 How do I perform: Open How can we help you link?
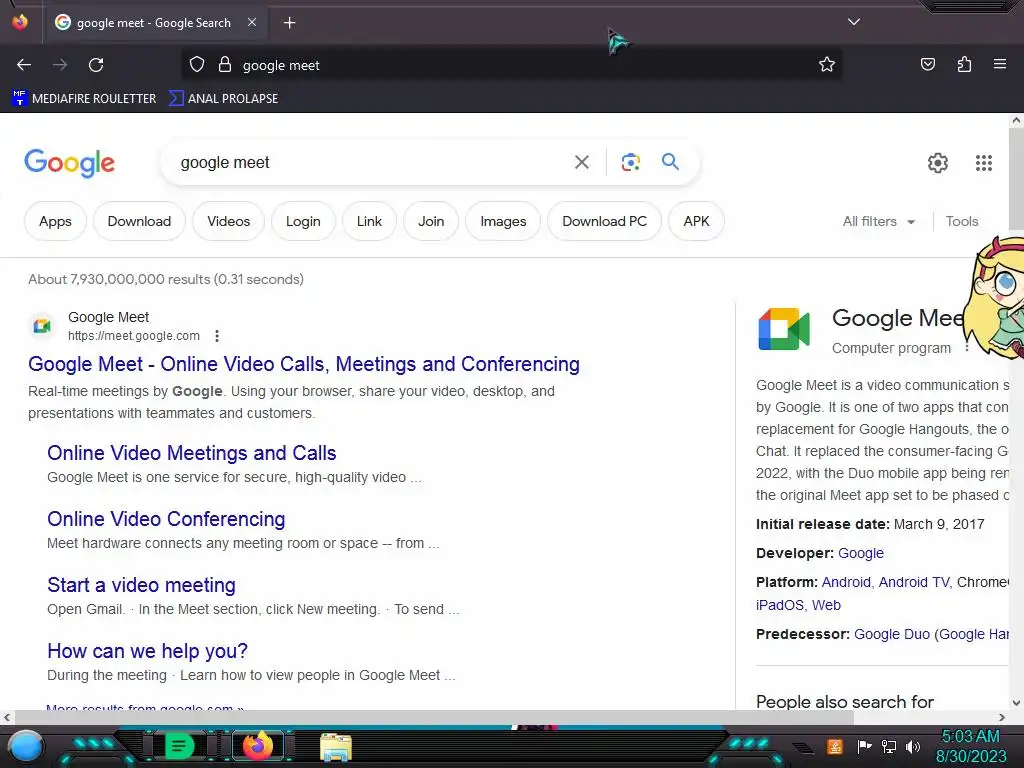(x=148, y=650)
